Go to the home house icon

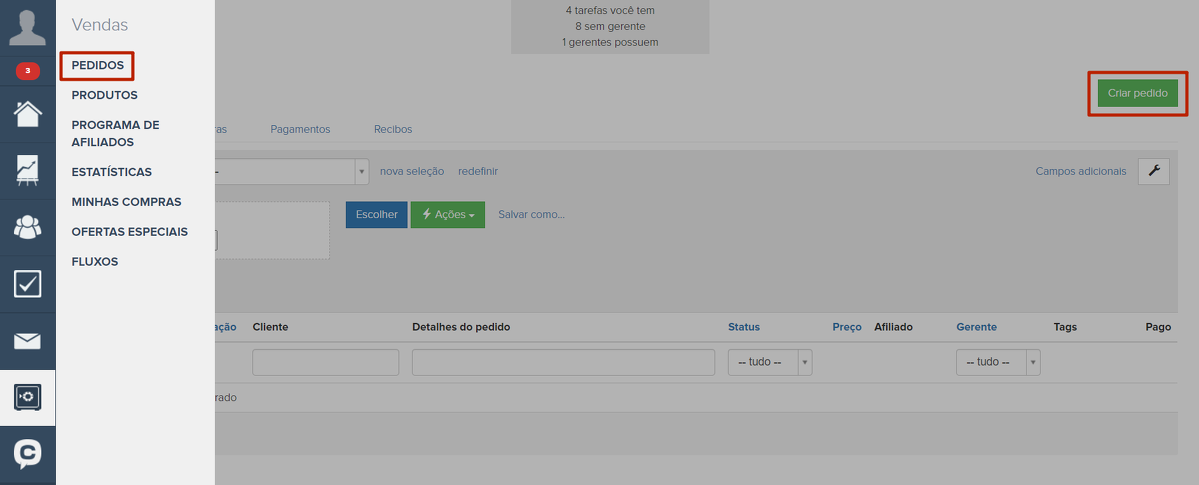[28, 113]
